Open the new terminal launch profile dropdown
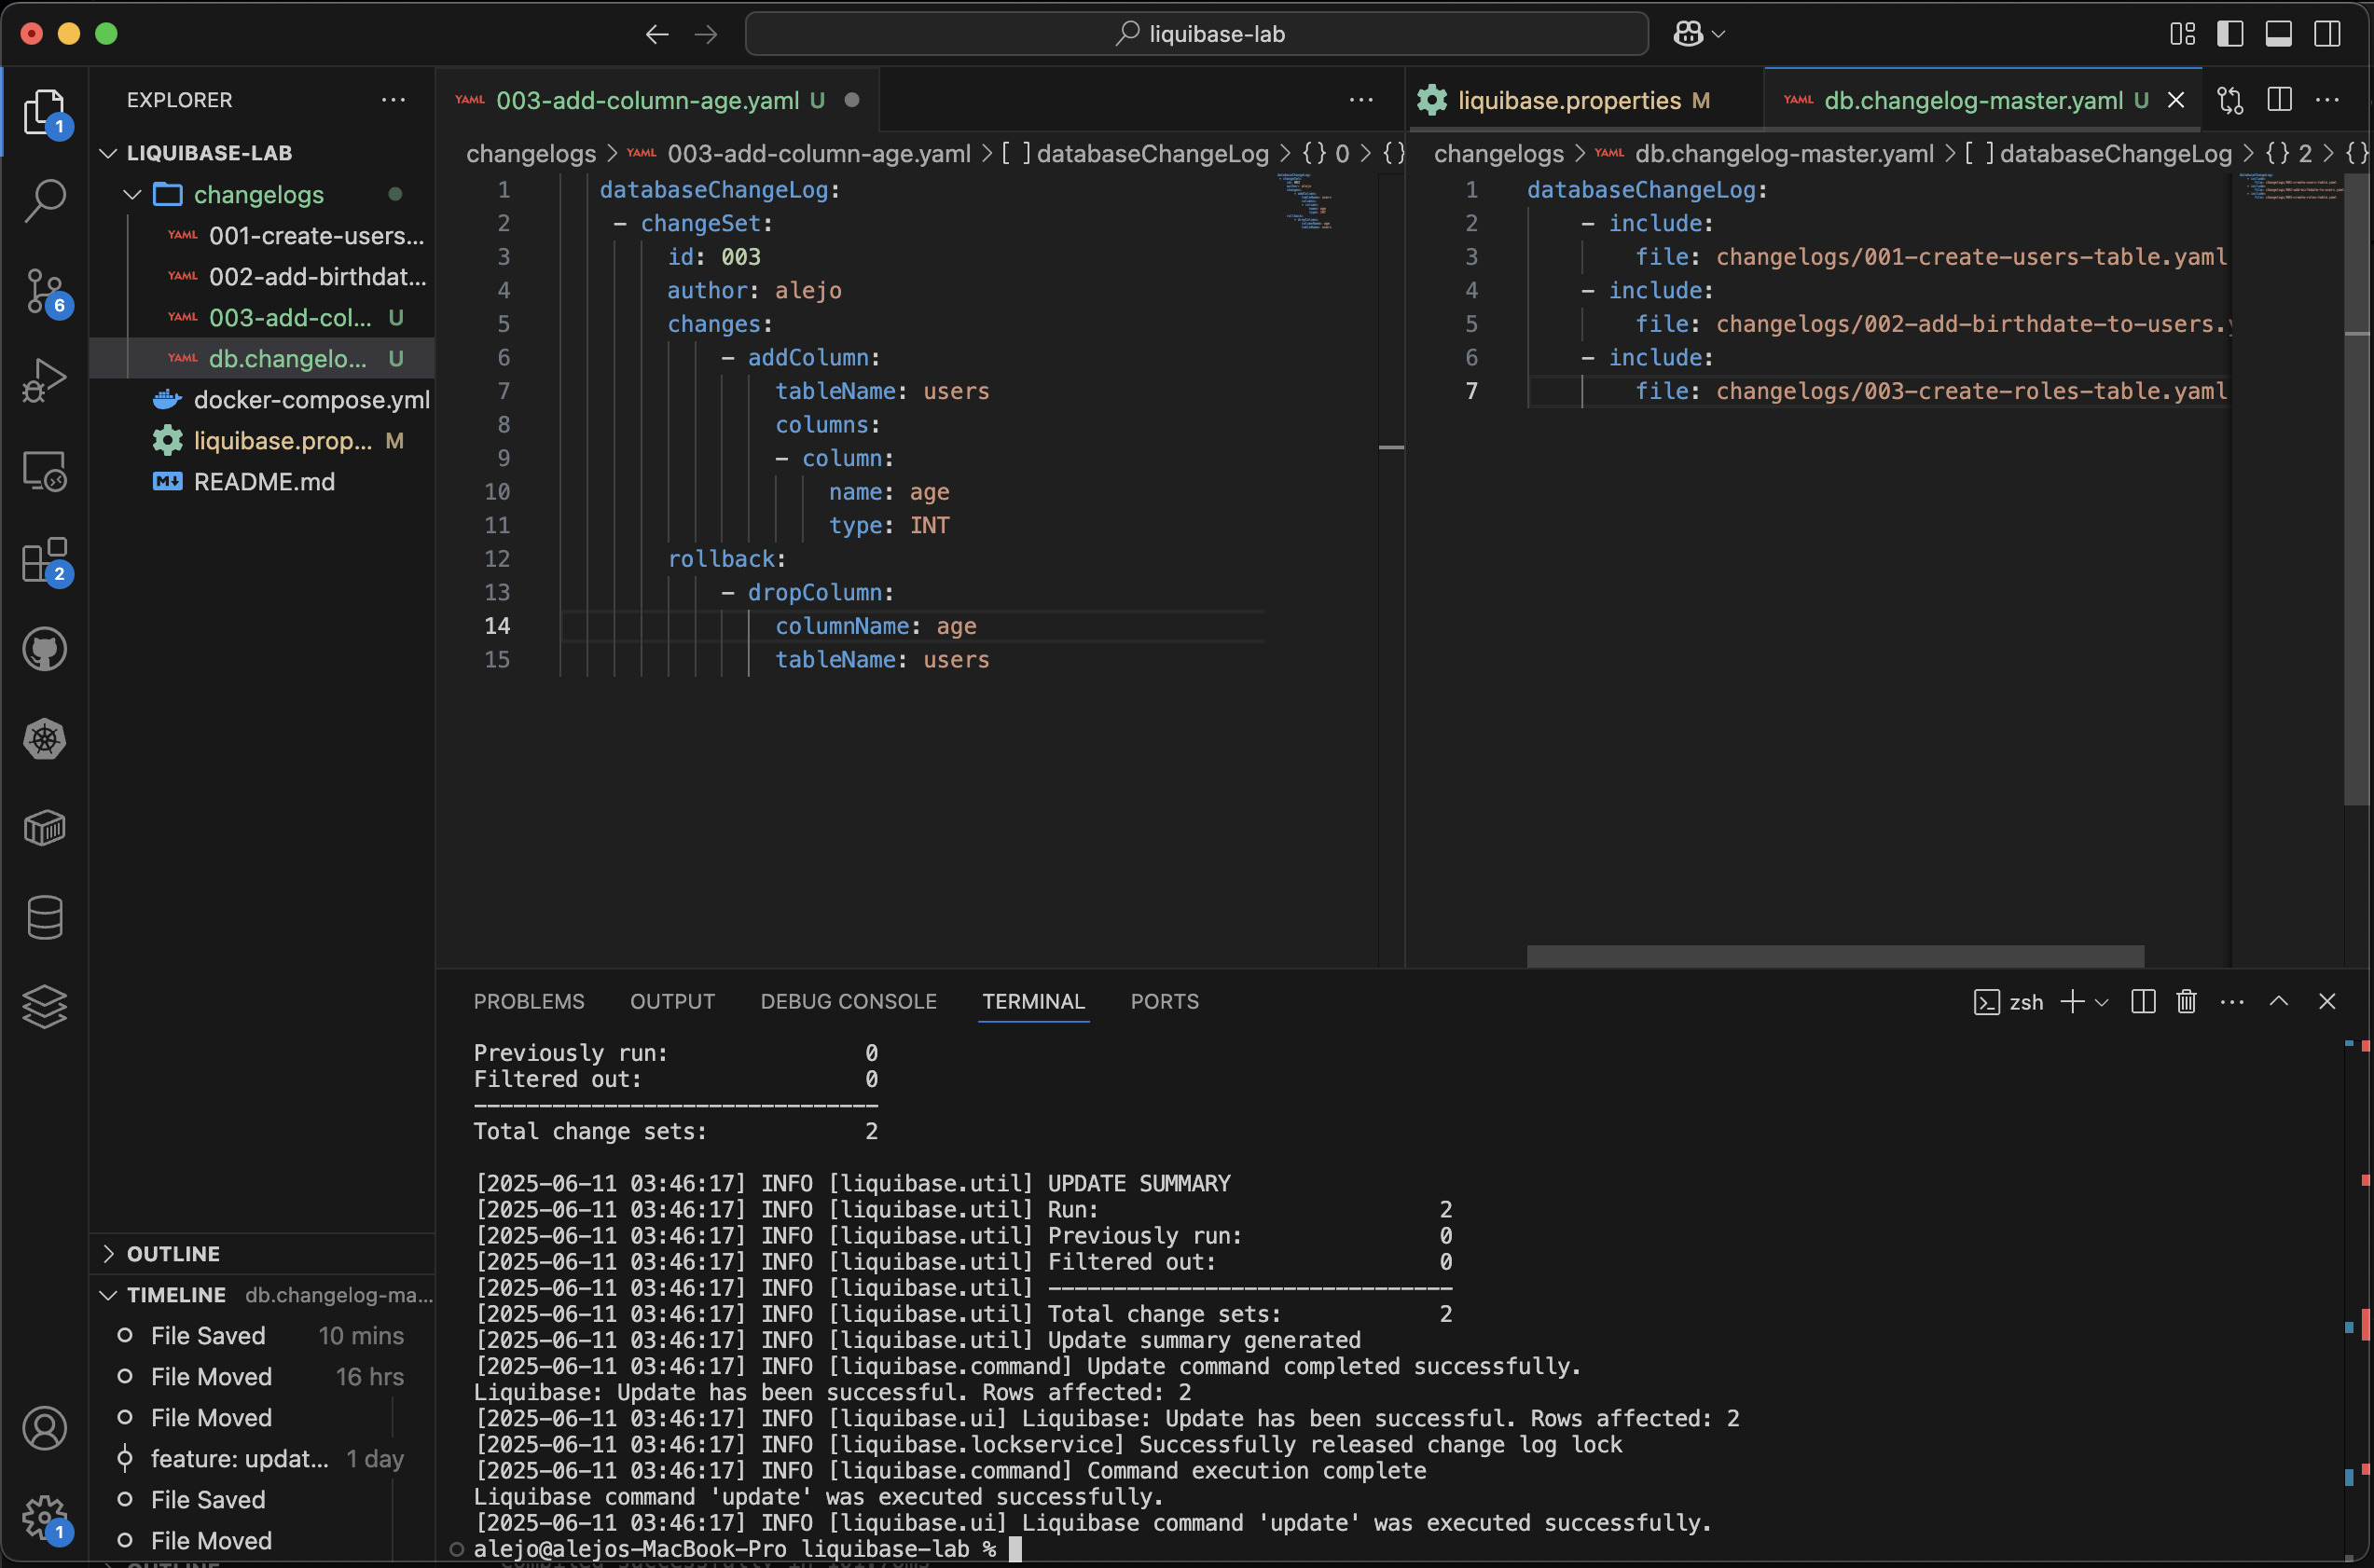2374x1568 pixels. coord(2102,1002)
